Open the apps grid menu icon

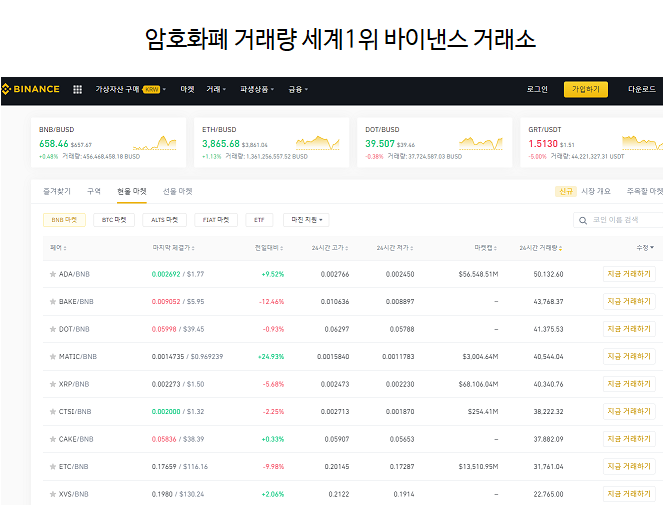77,89
